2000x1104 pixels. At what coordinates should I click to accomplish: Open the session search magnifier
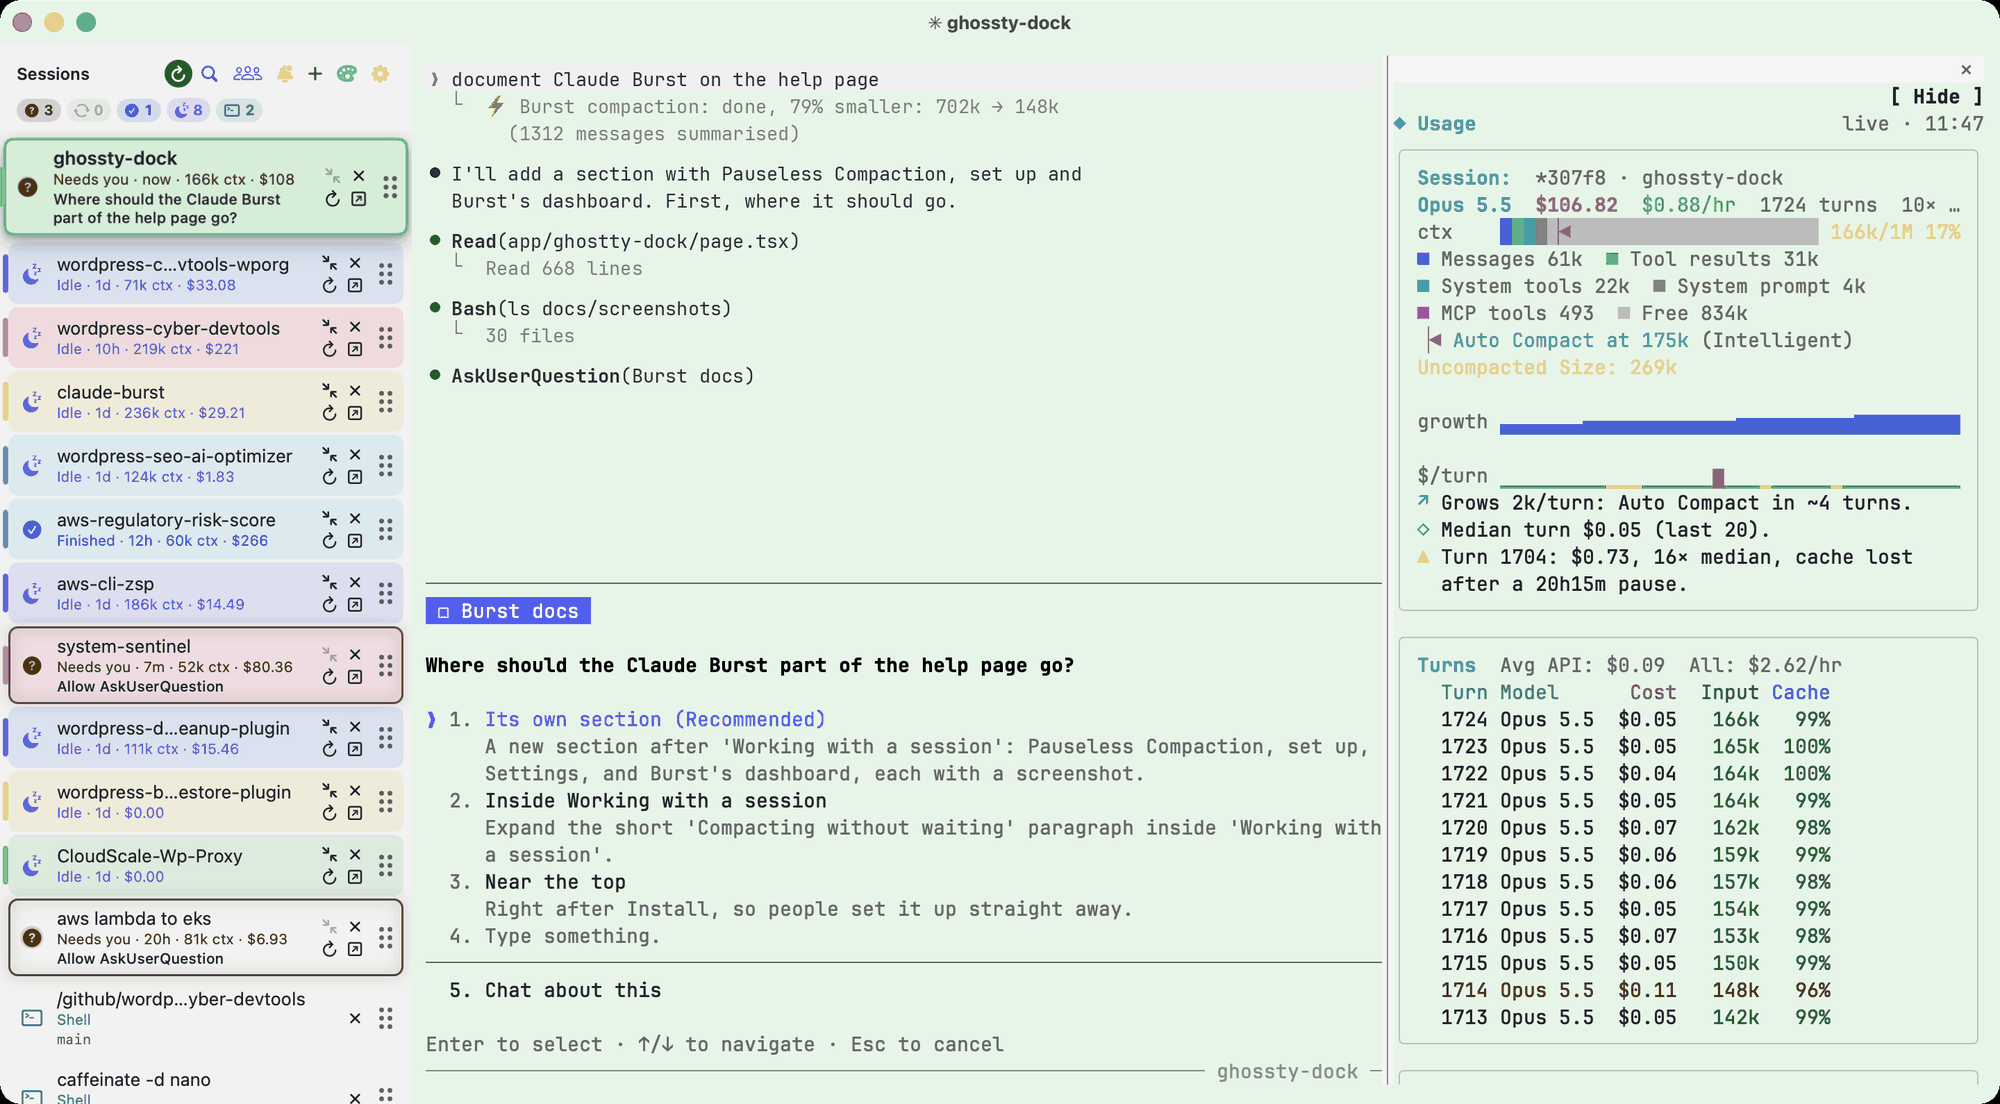click(209, 73)
